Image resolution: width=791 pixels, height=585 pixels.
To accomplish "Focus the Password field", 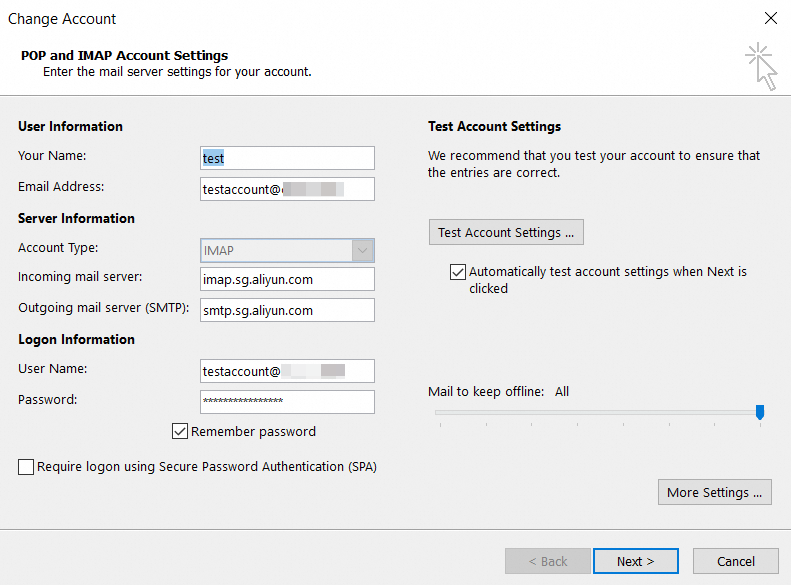I will [x=287, y=401].
